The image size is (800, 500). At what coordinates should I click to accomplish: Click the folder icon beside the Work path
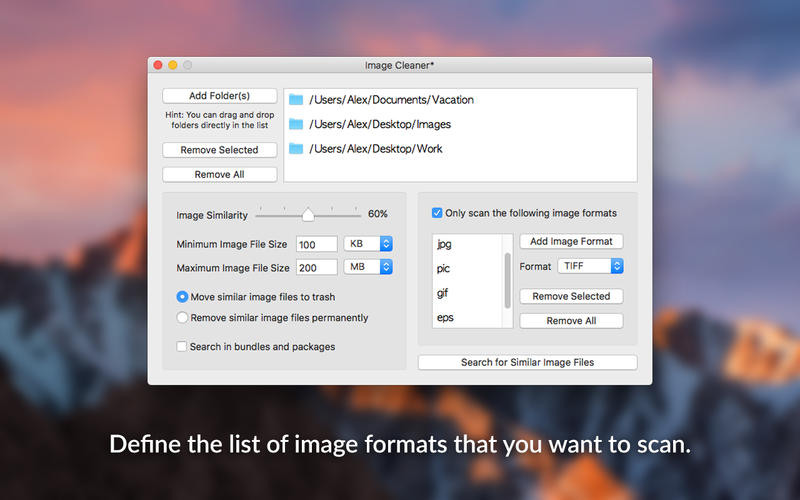pos(296,148)
